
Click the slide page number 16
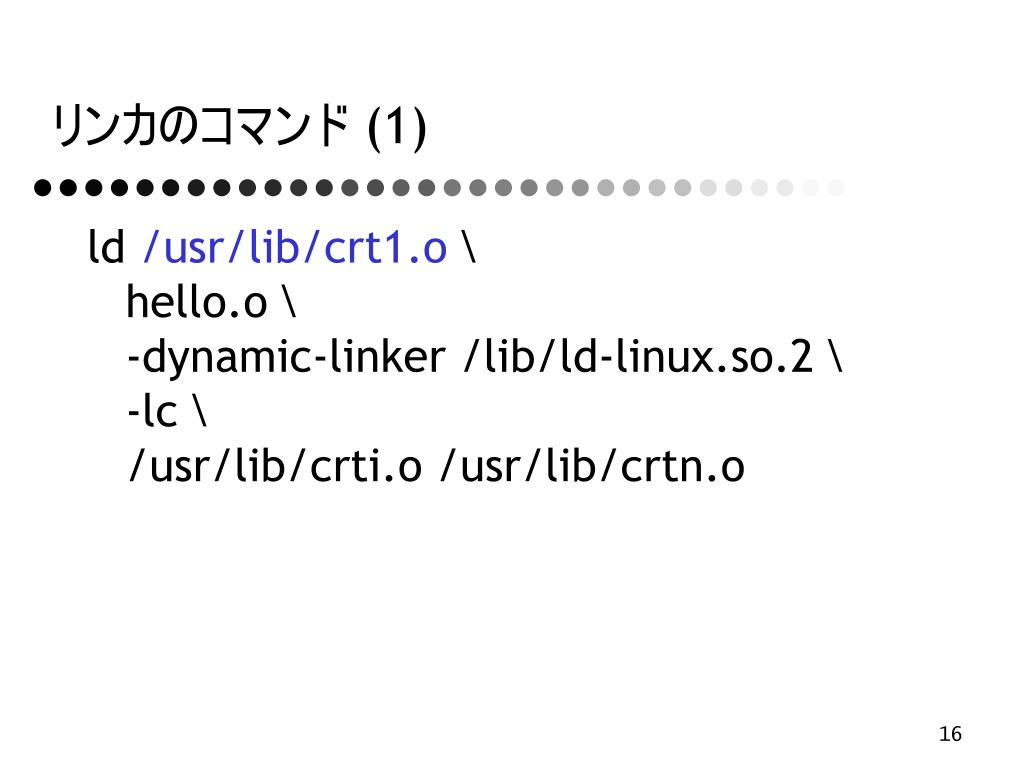[950, 734]
